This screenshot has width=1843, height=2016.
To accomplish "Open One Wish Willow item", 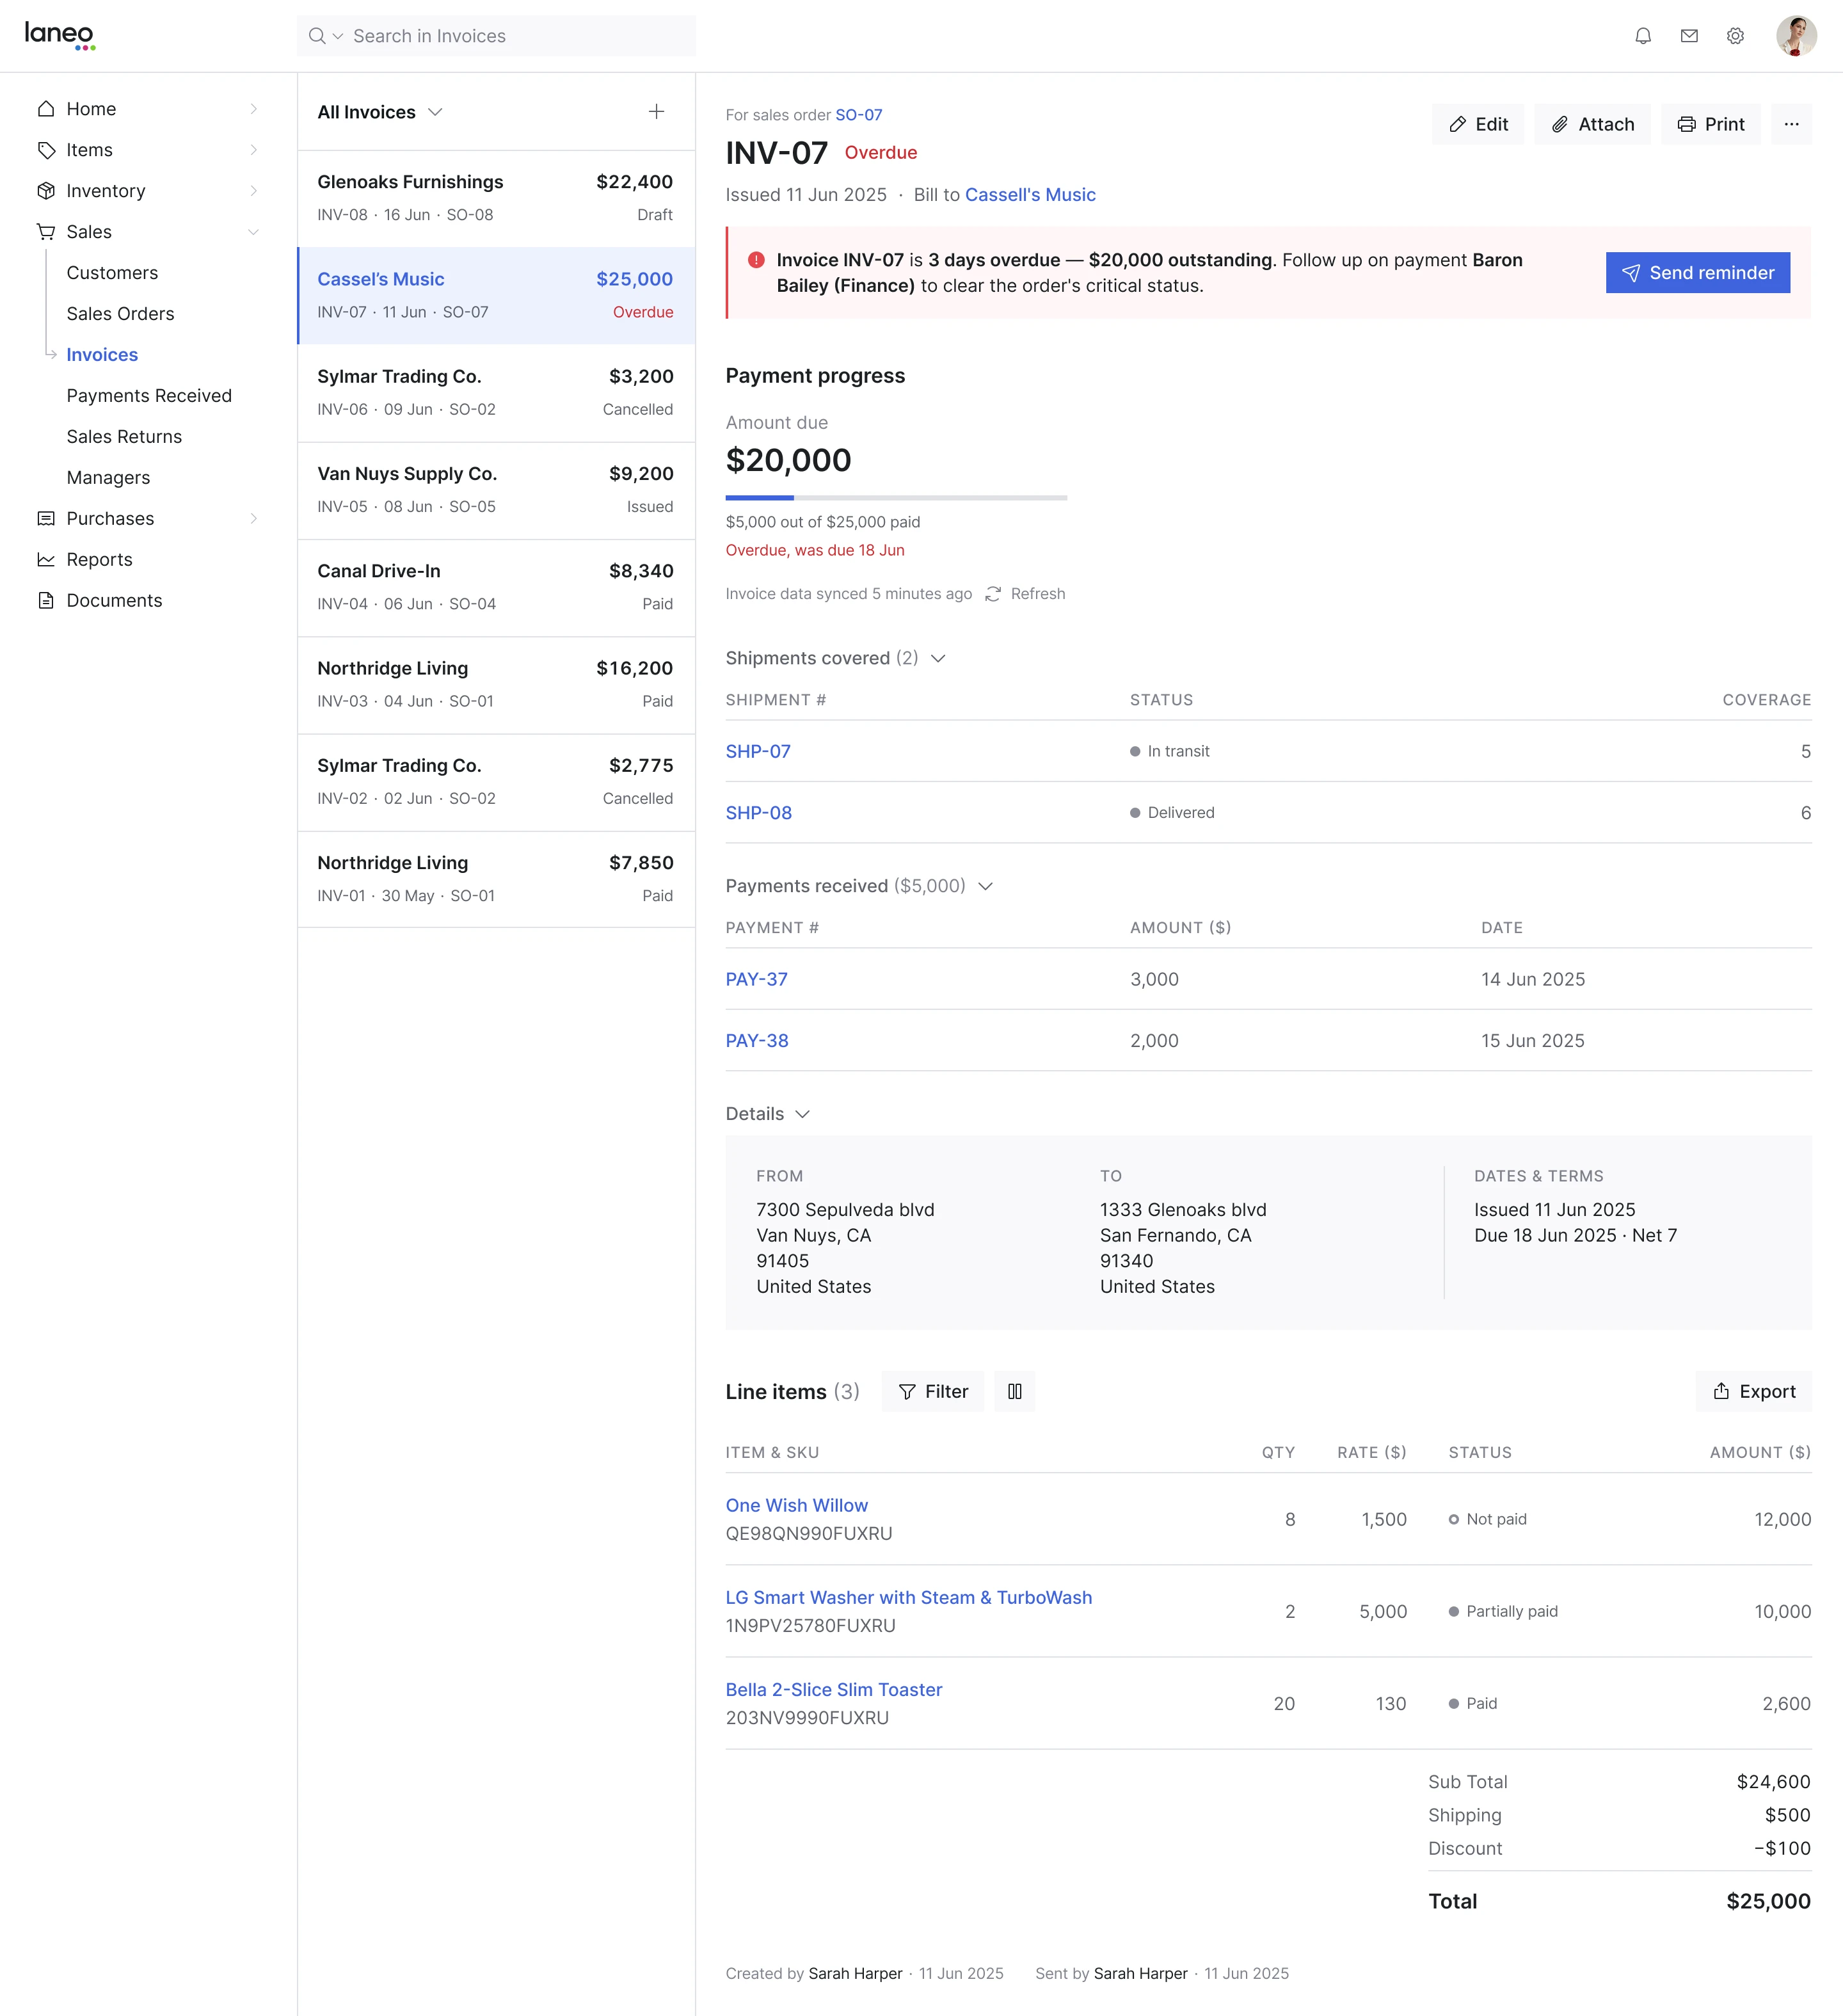I will (x=797, y=1506).
